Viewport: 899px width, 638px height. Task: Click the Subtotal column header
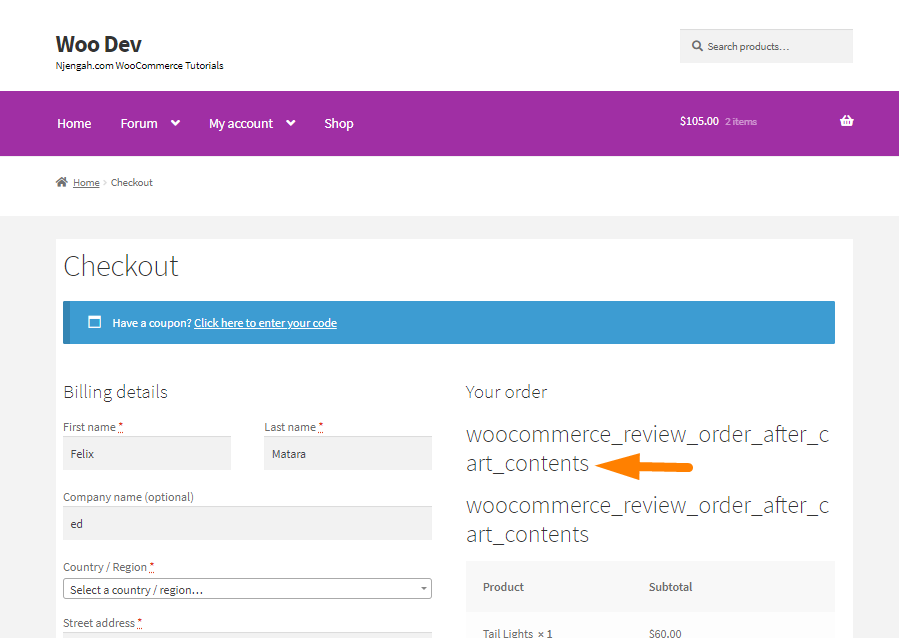670,587
